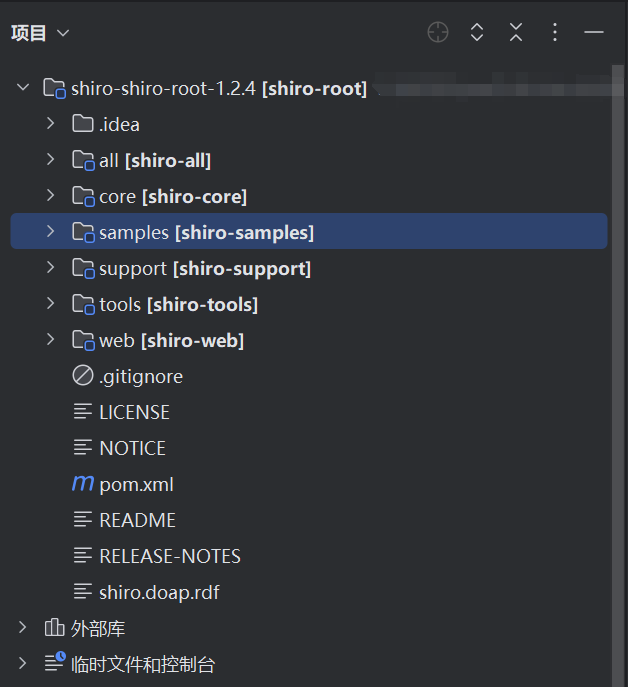Open the three-dot options menu
The width and height of the screenshot is (628, 687).
555,33
